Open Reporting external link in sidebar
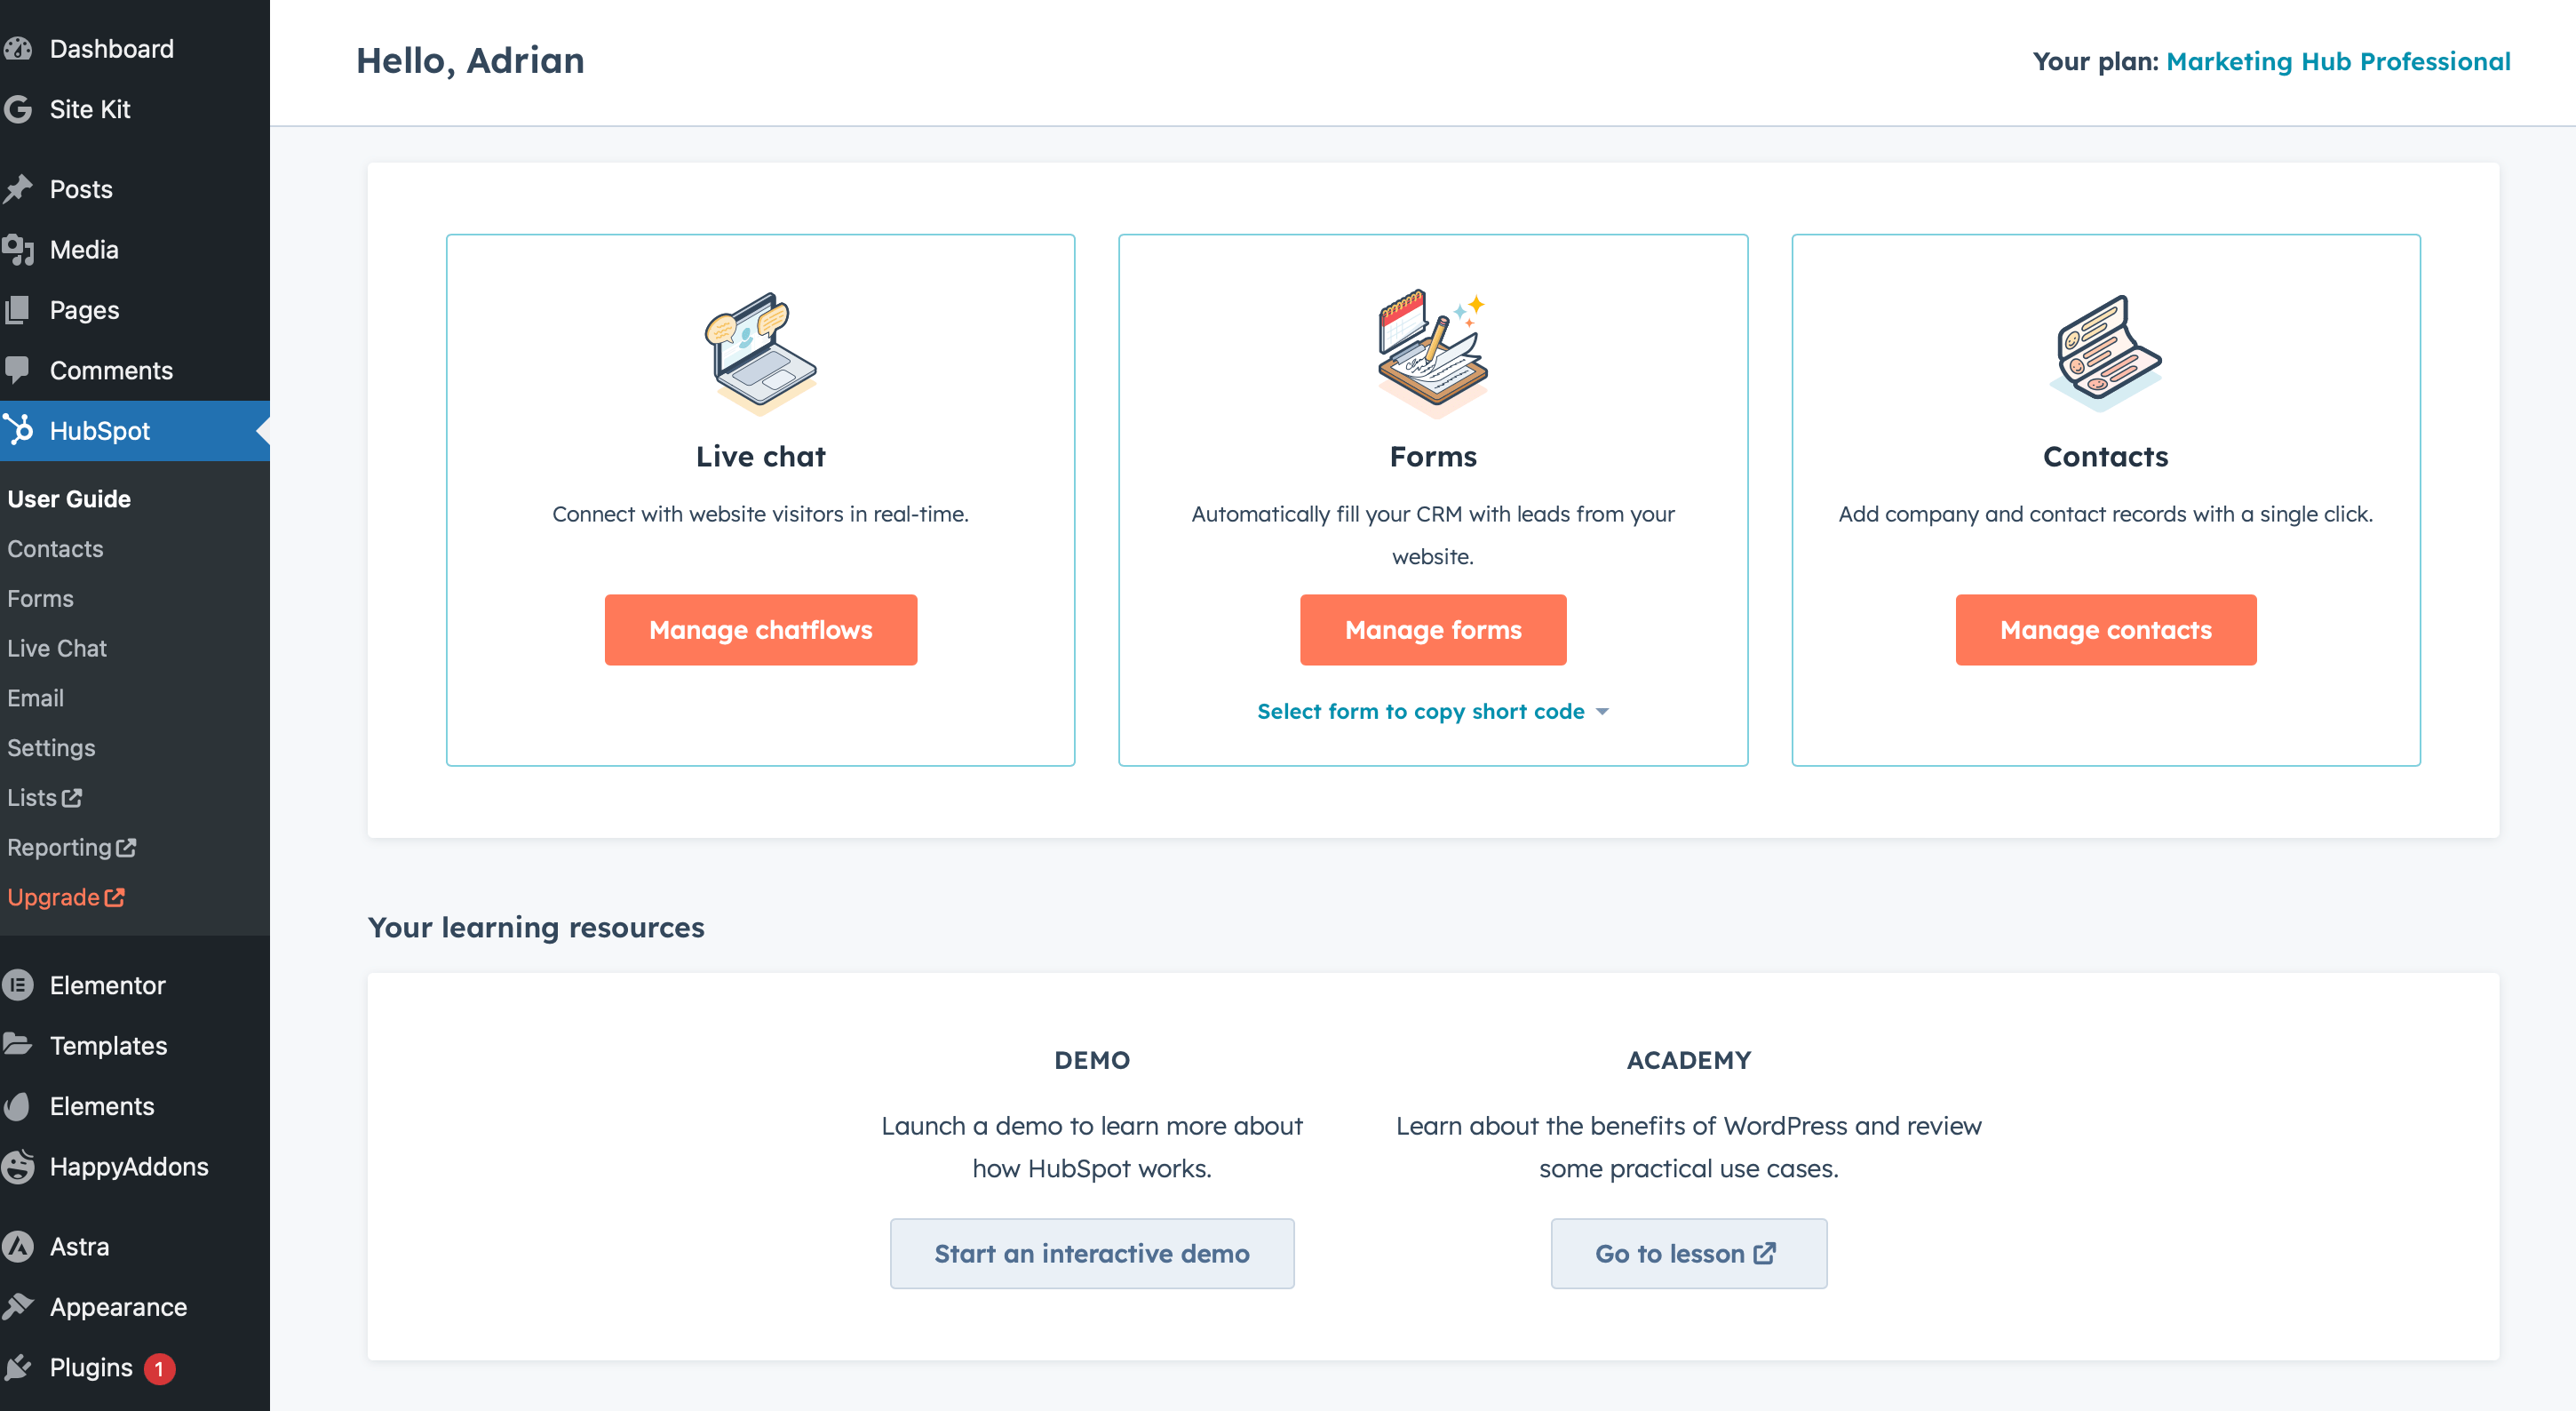 pos(71,847)
